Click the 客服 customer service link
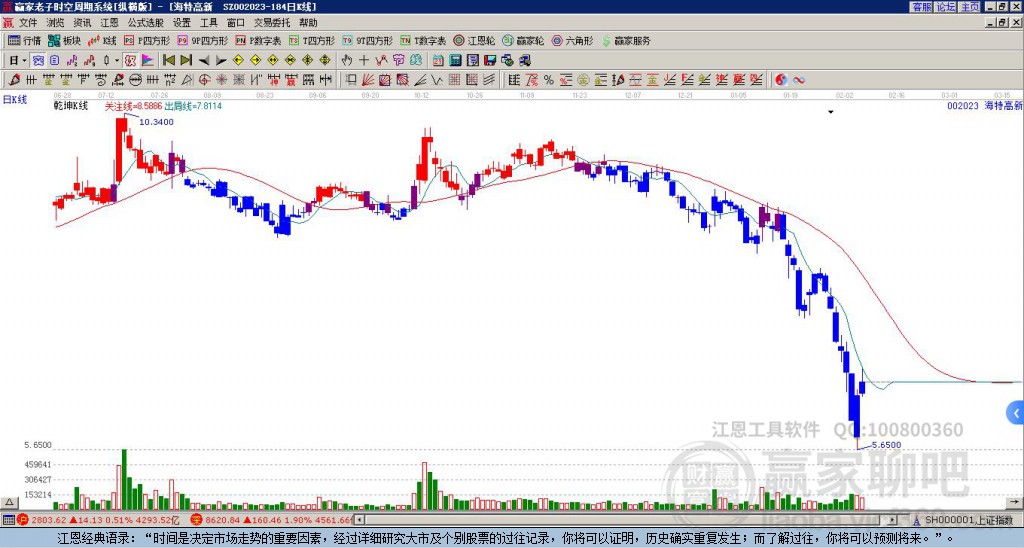 click(922, 7)
